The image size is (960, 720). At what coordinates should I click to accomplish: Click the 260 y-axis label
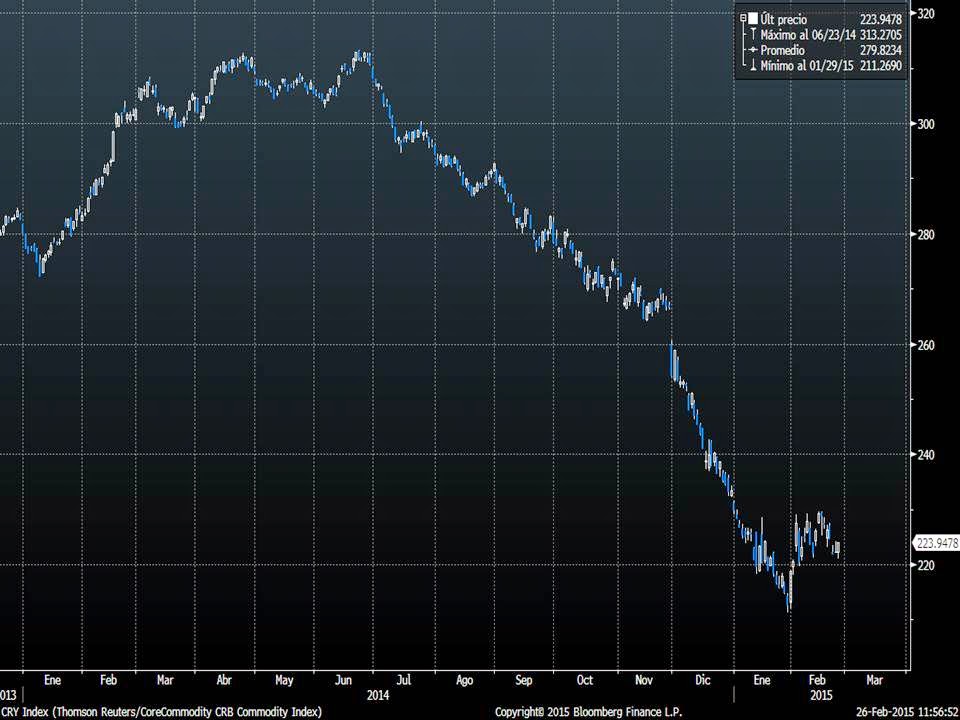coord(926,345)
